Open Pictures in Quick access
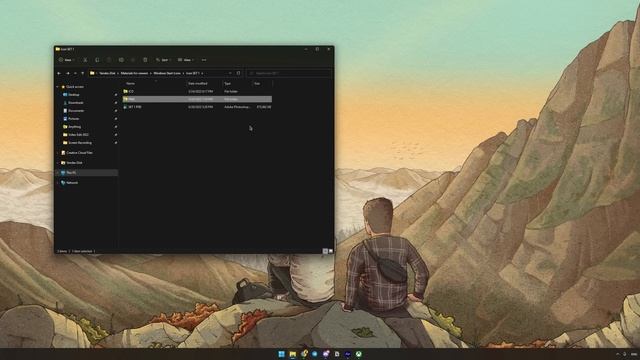 pos(73,119)
